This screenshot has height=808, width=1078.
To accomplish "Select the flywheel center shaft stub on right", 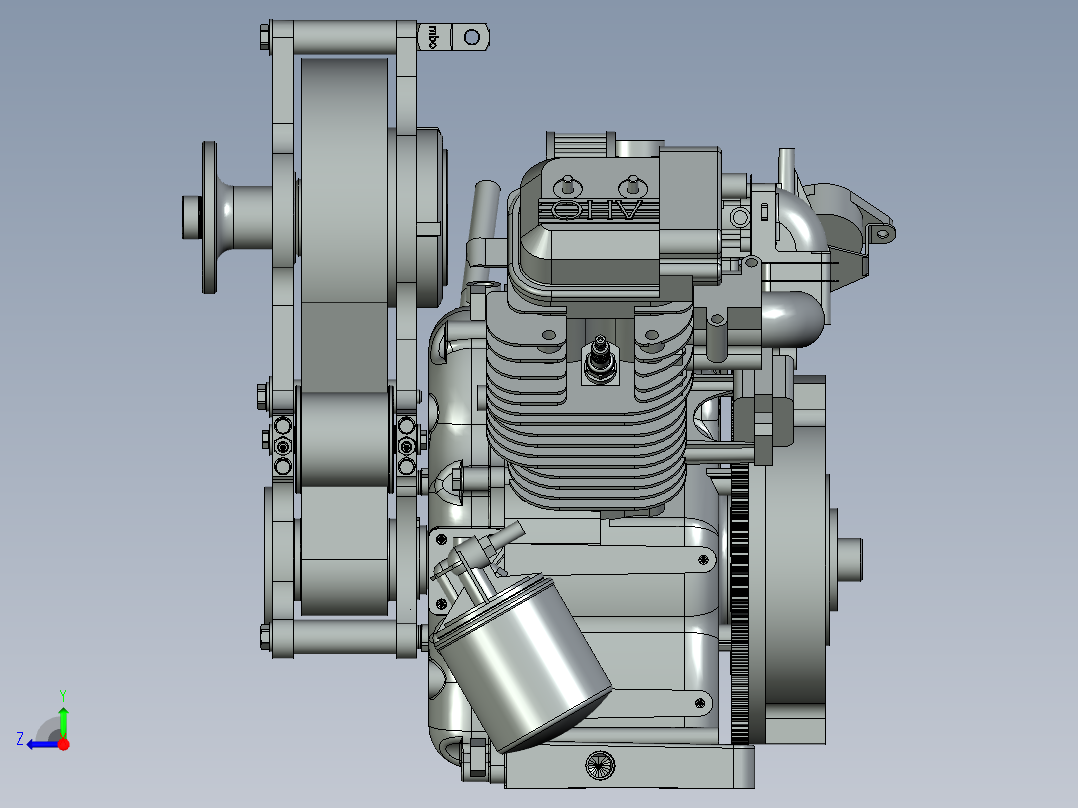I will [x=850, y=560].
